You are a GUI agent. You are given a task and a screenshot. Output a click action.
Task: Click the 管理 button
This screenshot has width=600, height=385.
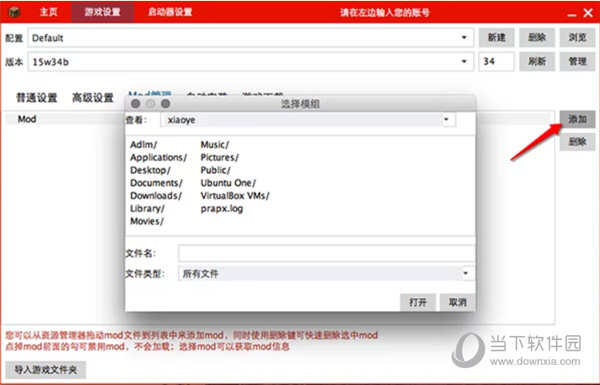[x=577, y=61]
